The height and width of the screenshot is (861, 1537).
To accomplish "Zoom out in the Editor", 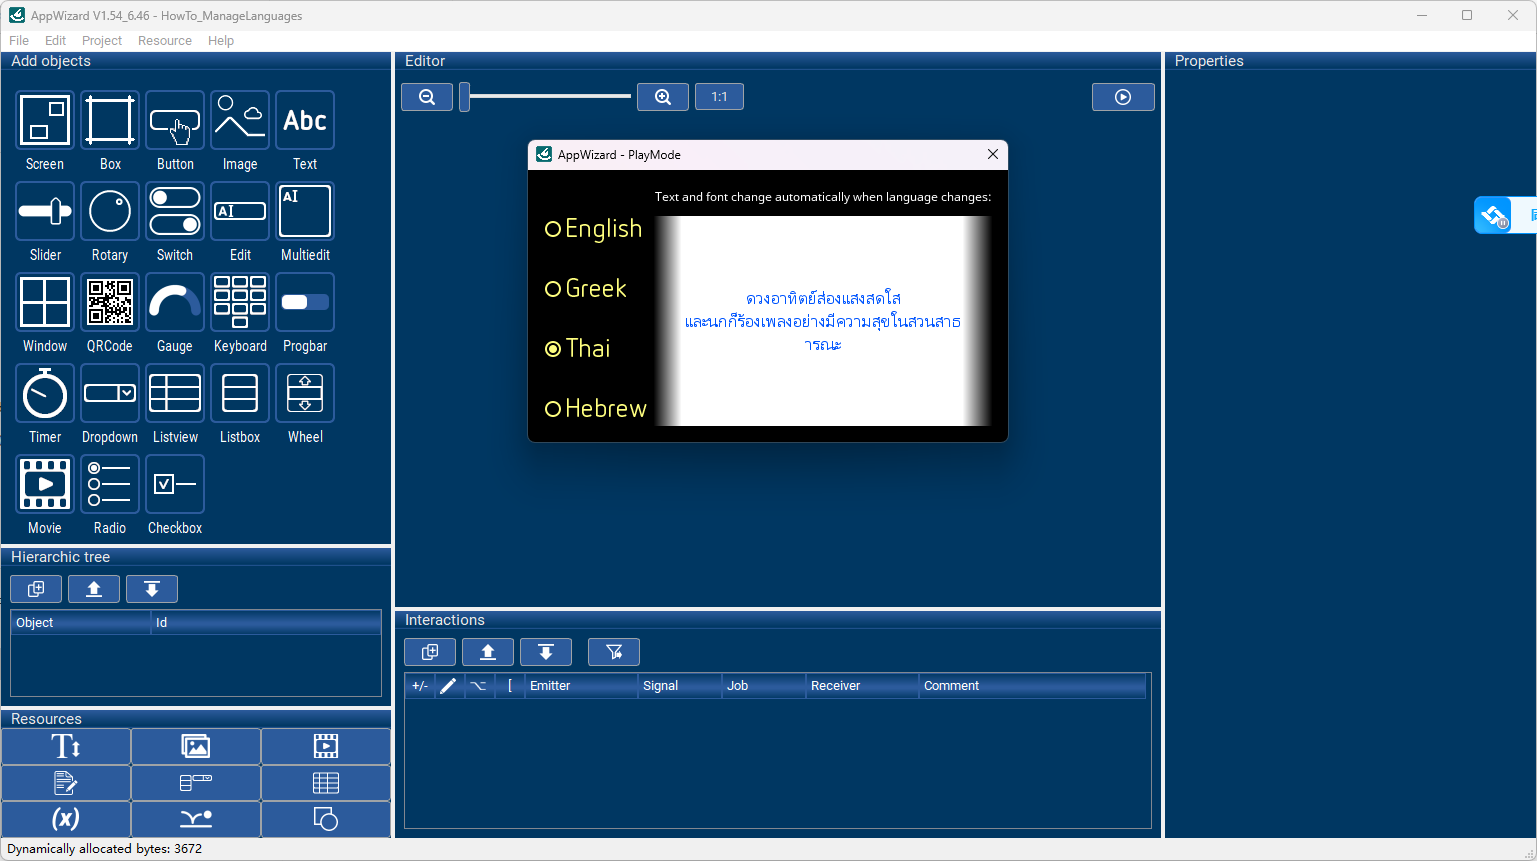I will click(x=427, y=97).
